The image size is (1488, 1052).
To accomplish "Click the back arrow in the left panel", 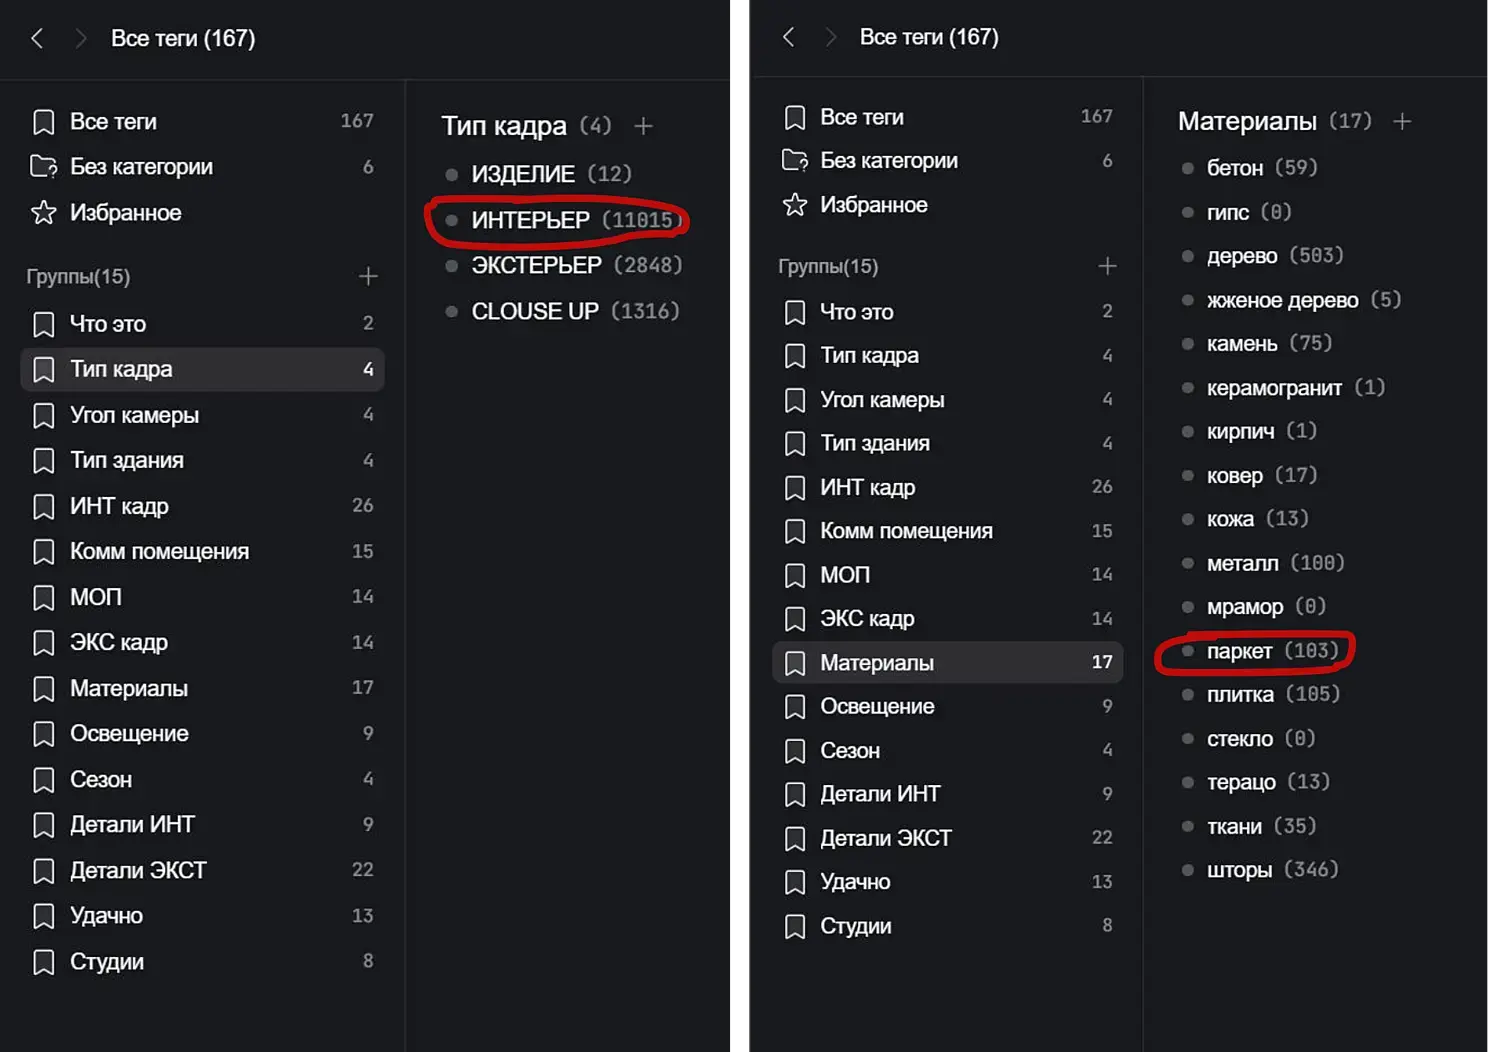I will coord(37,39).
